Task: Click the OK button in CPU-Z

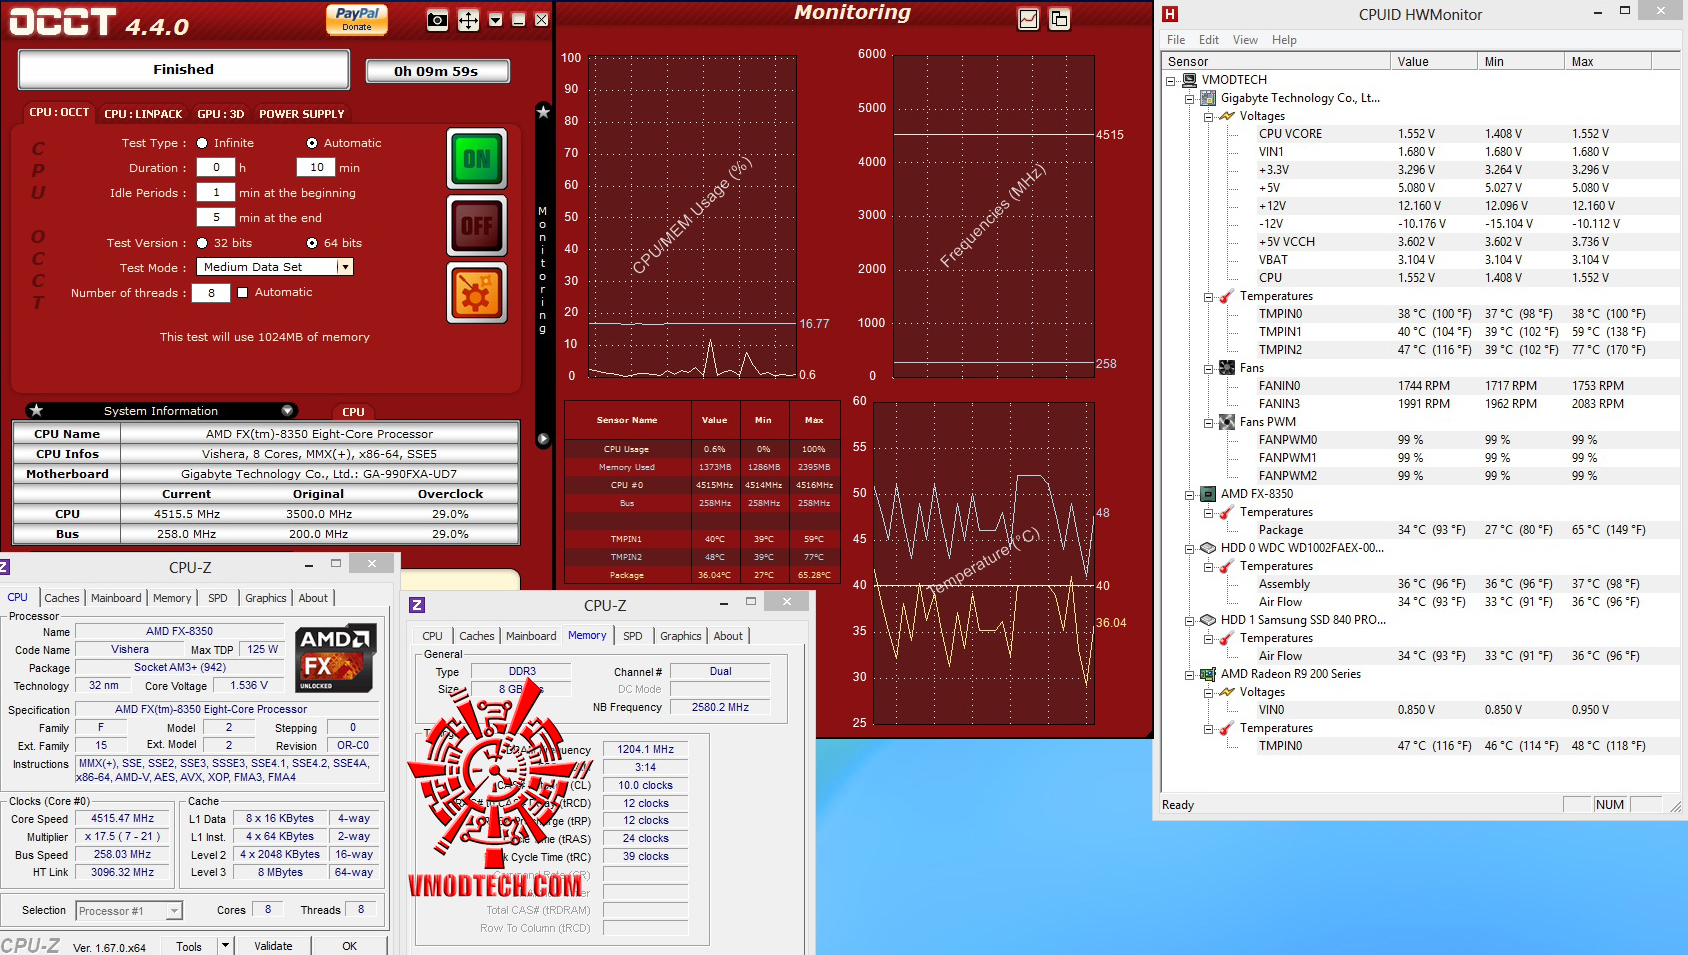Action: (x=349, y=946)
